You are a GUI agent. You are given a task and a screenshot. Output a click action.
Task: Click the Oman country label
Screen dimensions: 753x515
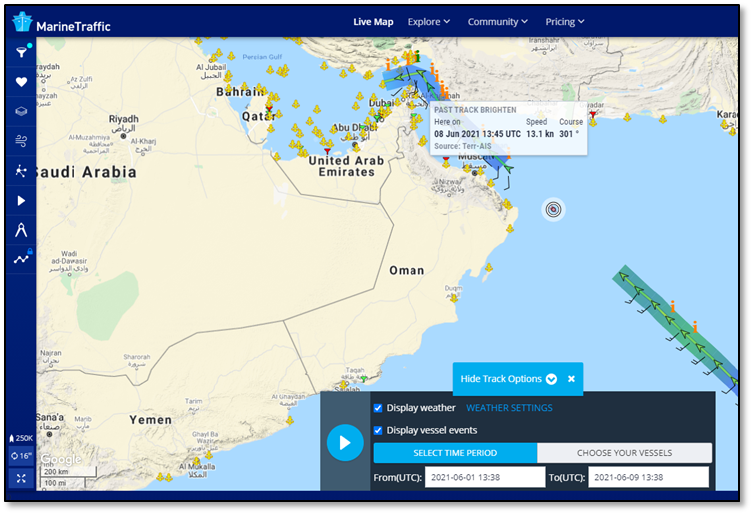[x=407, y=271]
